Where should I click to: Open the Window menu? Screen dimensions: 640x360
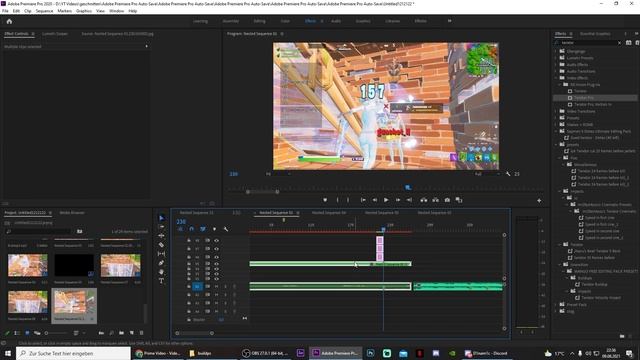click(x=116, y=11)
